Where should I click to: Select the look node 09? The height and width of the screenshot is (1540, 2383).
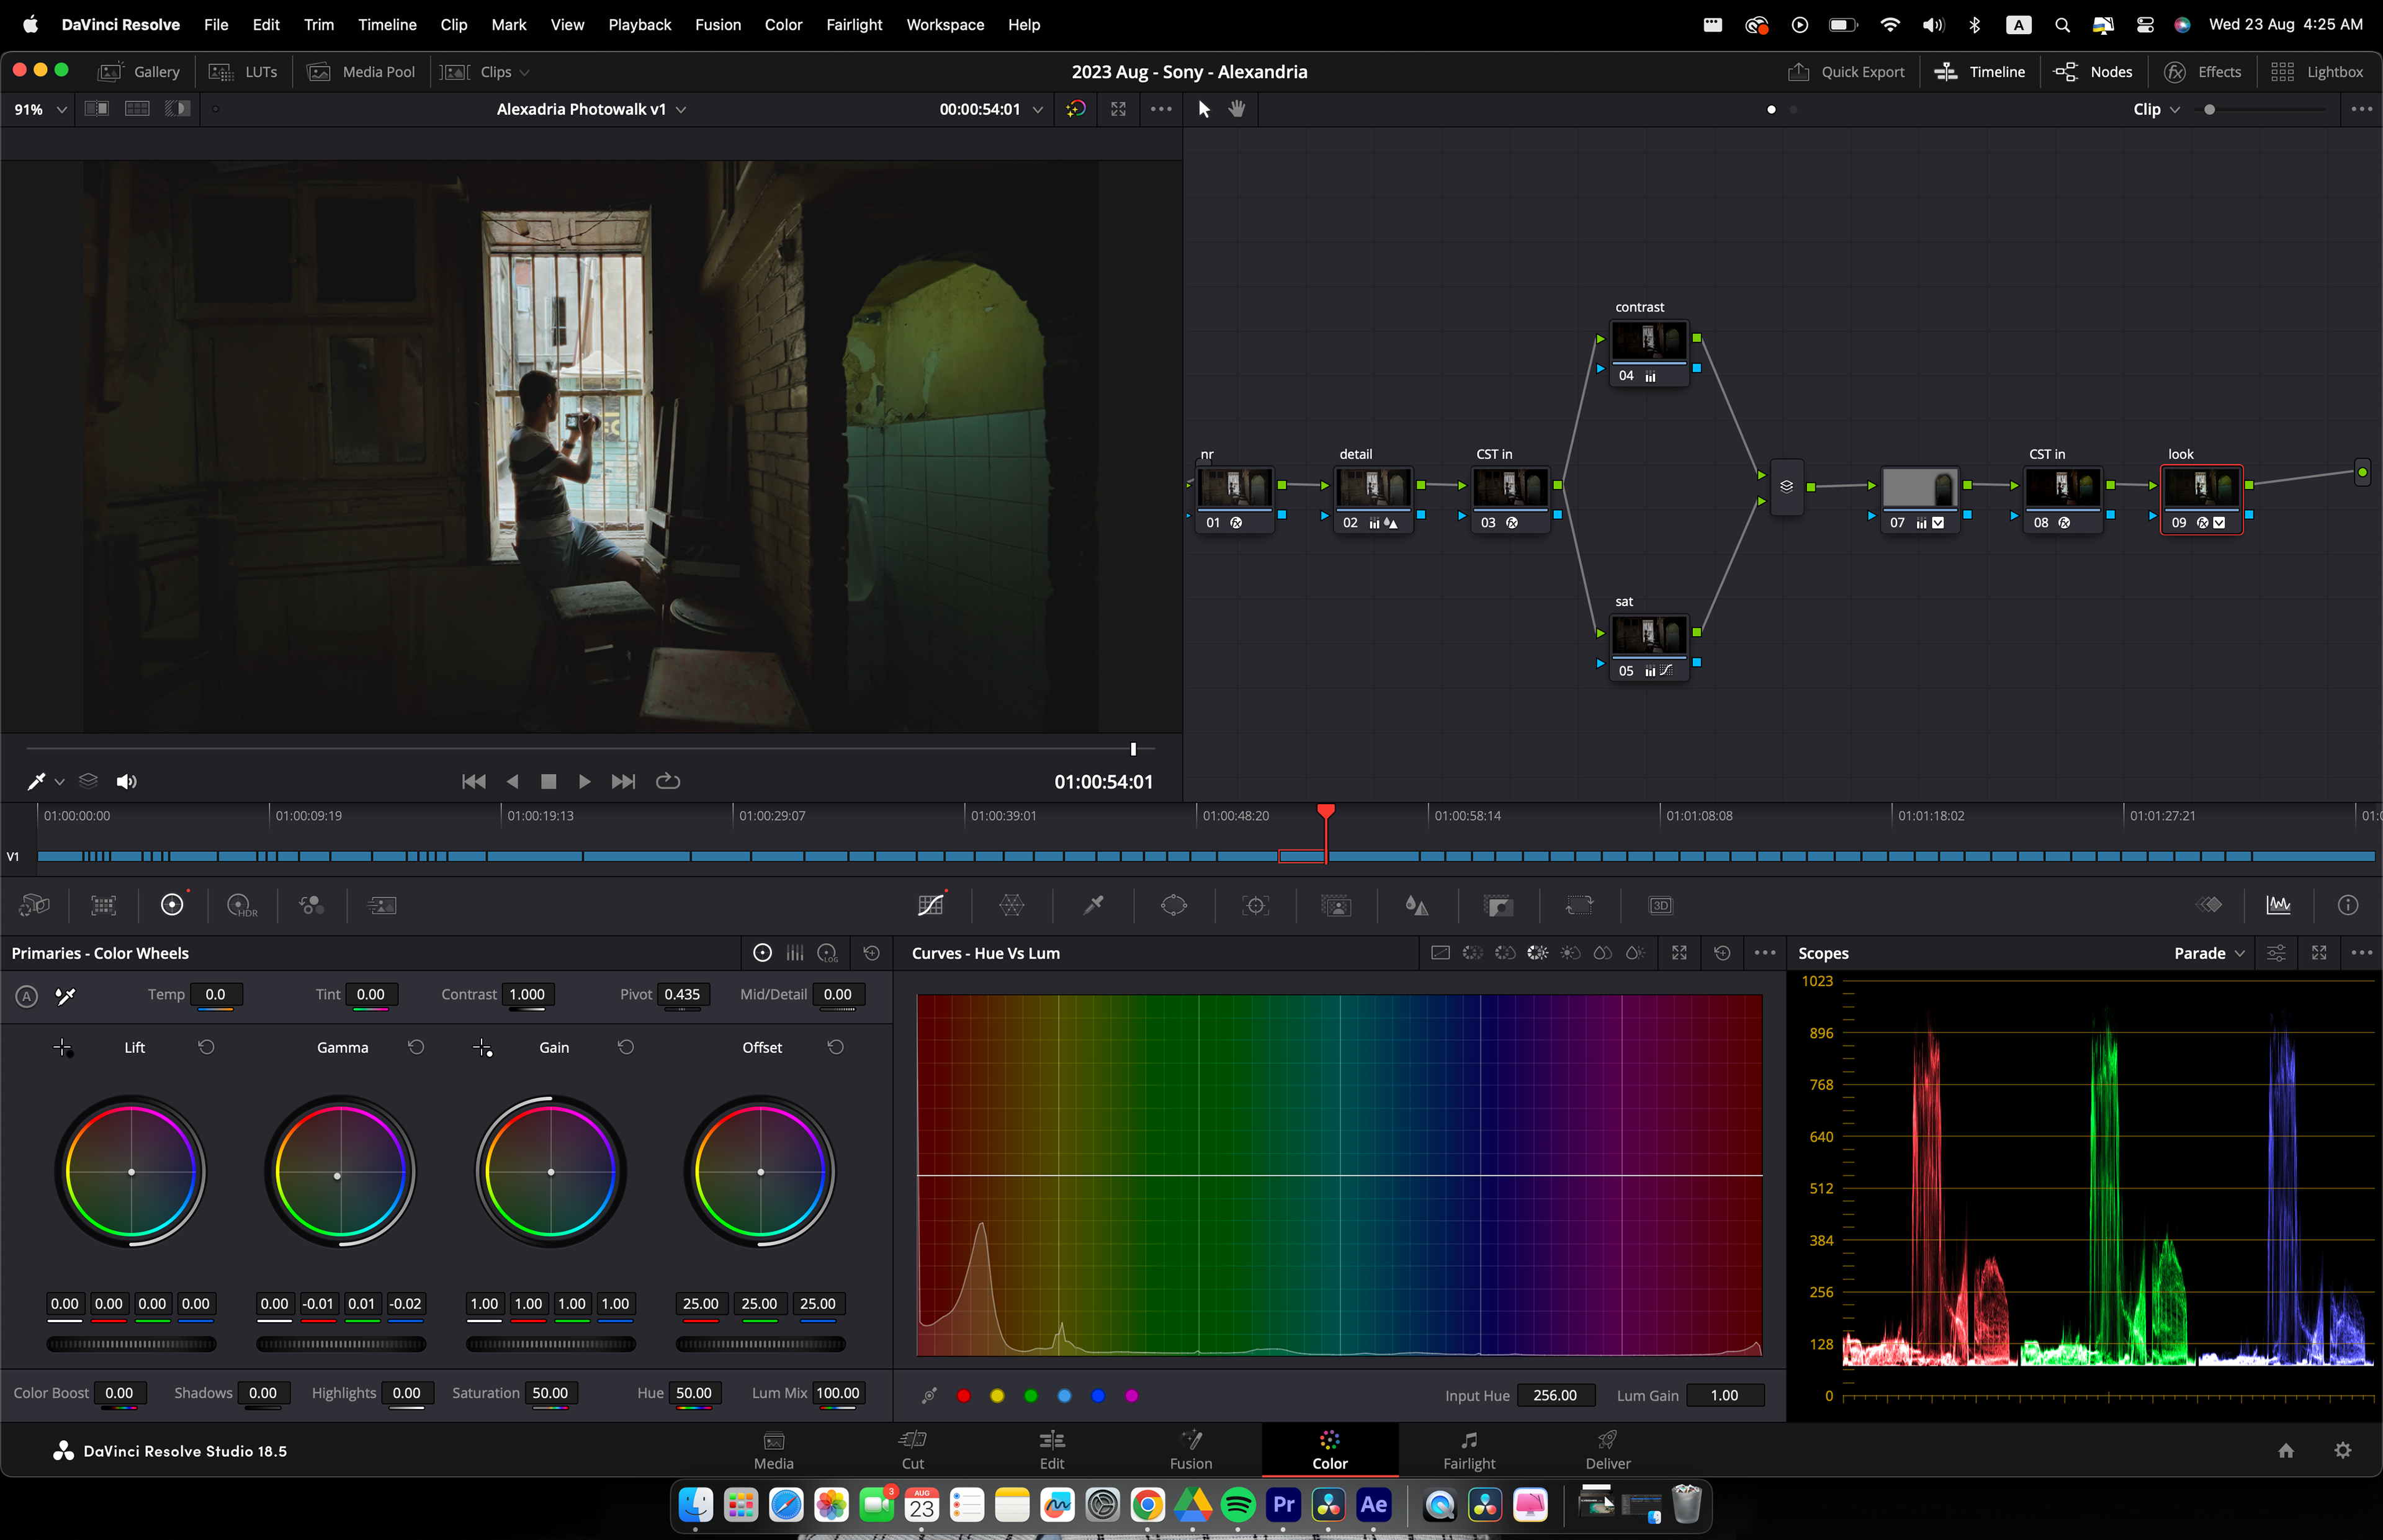pyautogui.click(x=2201, y=488)
